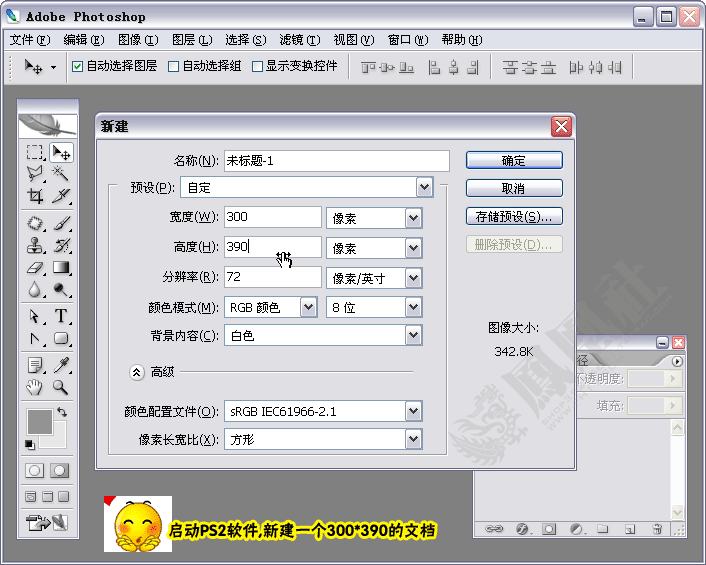Viewport: 706px width, 565px height.
Task: Select the Move tool in toolbox
Action: coord(61,152)
